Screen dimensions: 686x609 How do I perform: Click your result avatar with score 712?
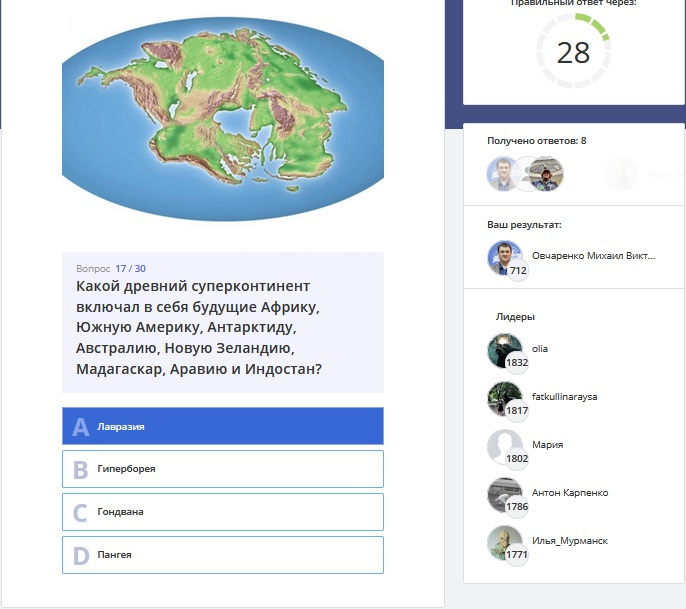504,258
